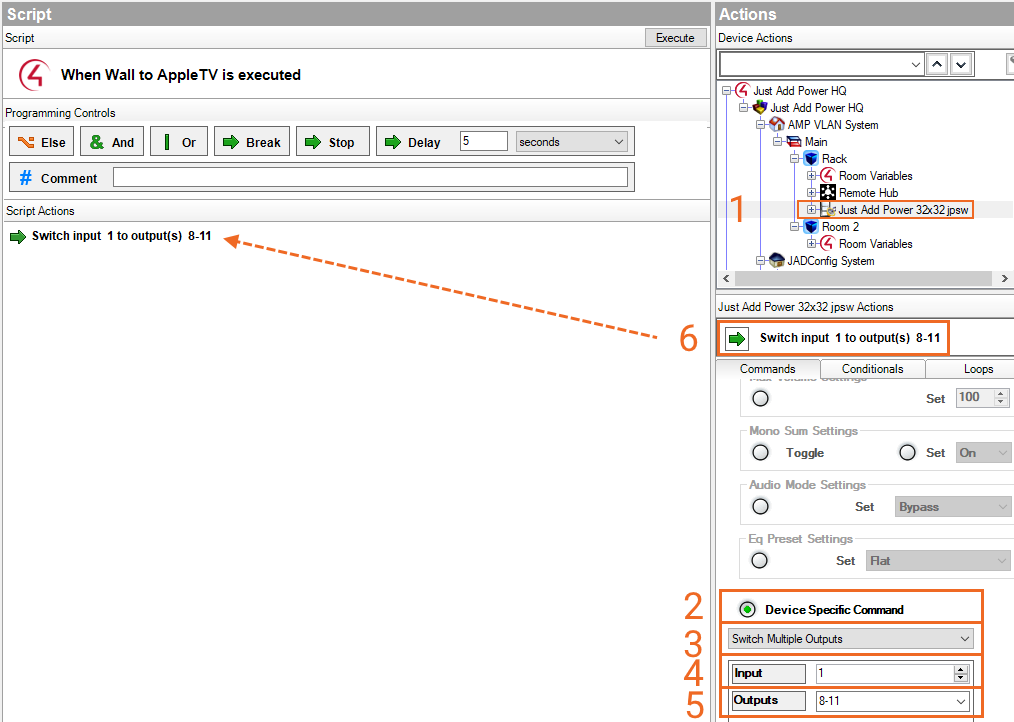Click the Input value spinner field
Screen dimensions: 1014x722
892,673
